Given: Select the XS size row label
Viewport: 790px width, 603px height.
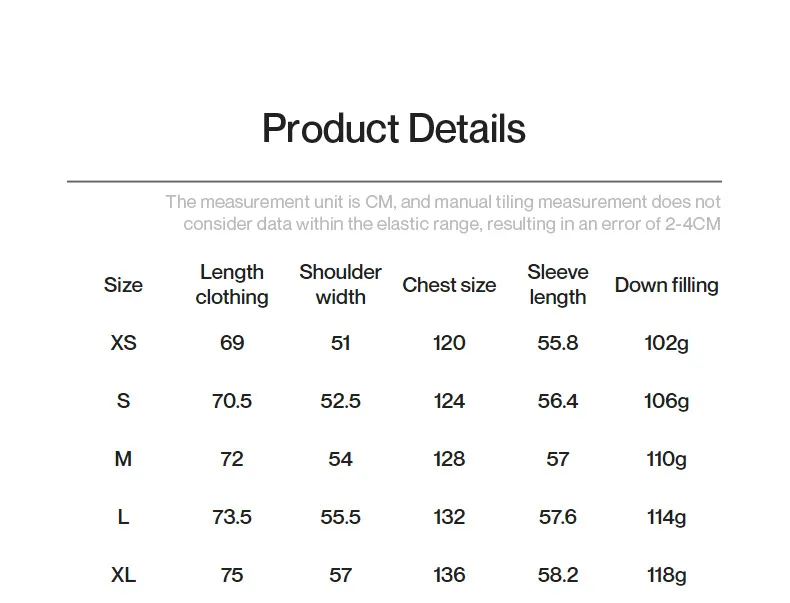Looking at the screenshot, I should pyautogui.click(x=123, y=343).
